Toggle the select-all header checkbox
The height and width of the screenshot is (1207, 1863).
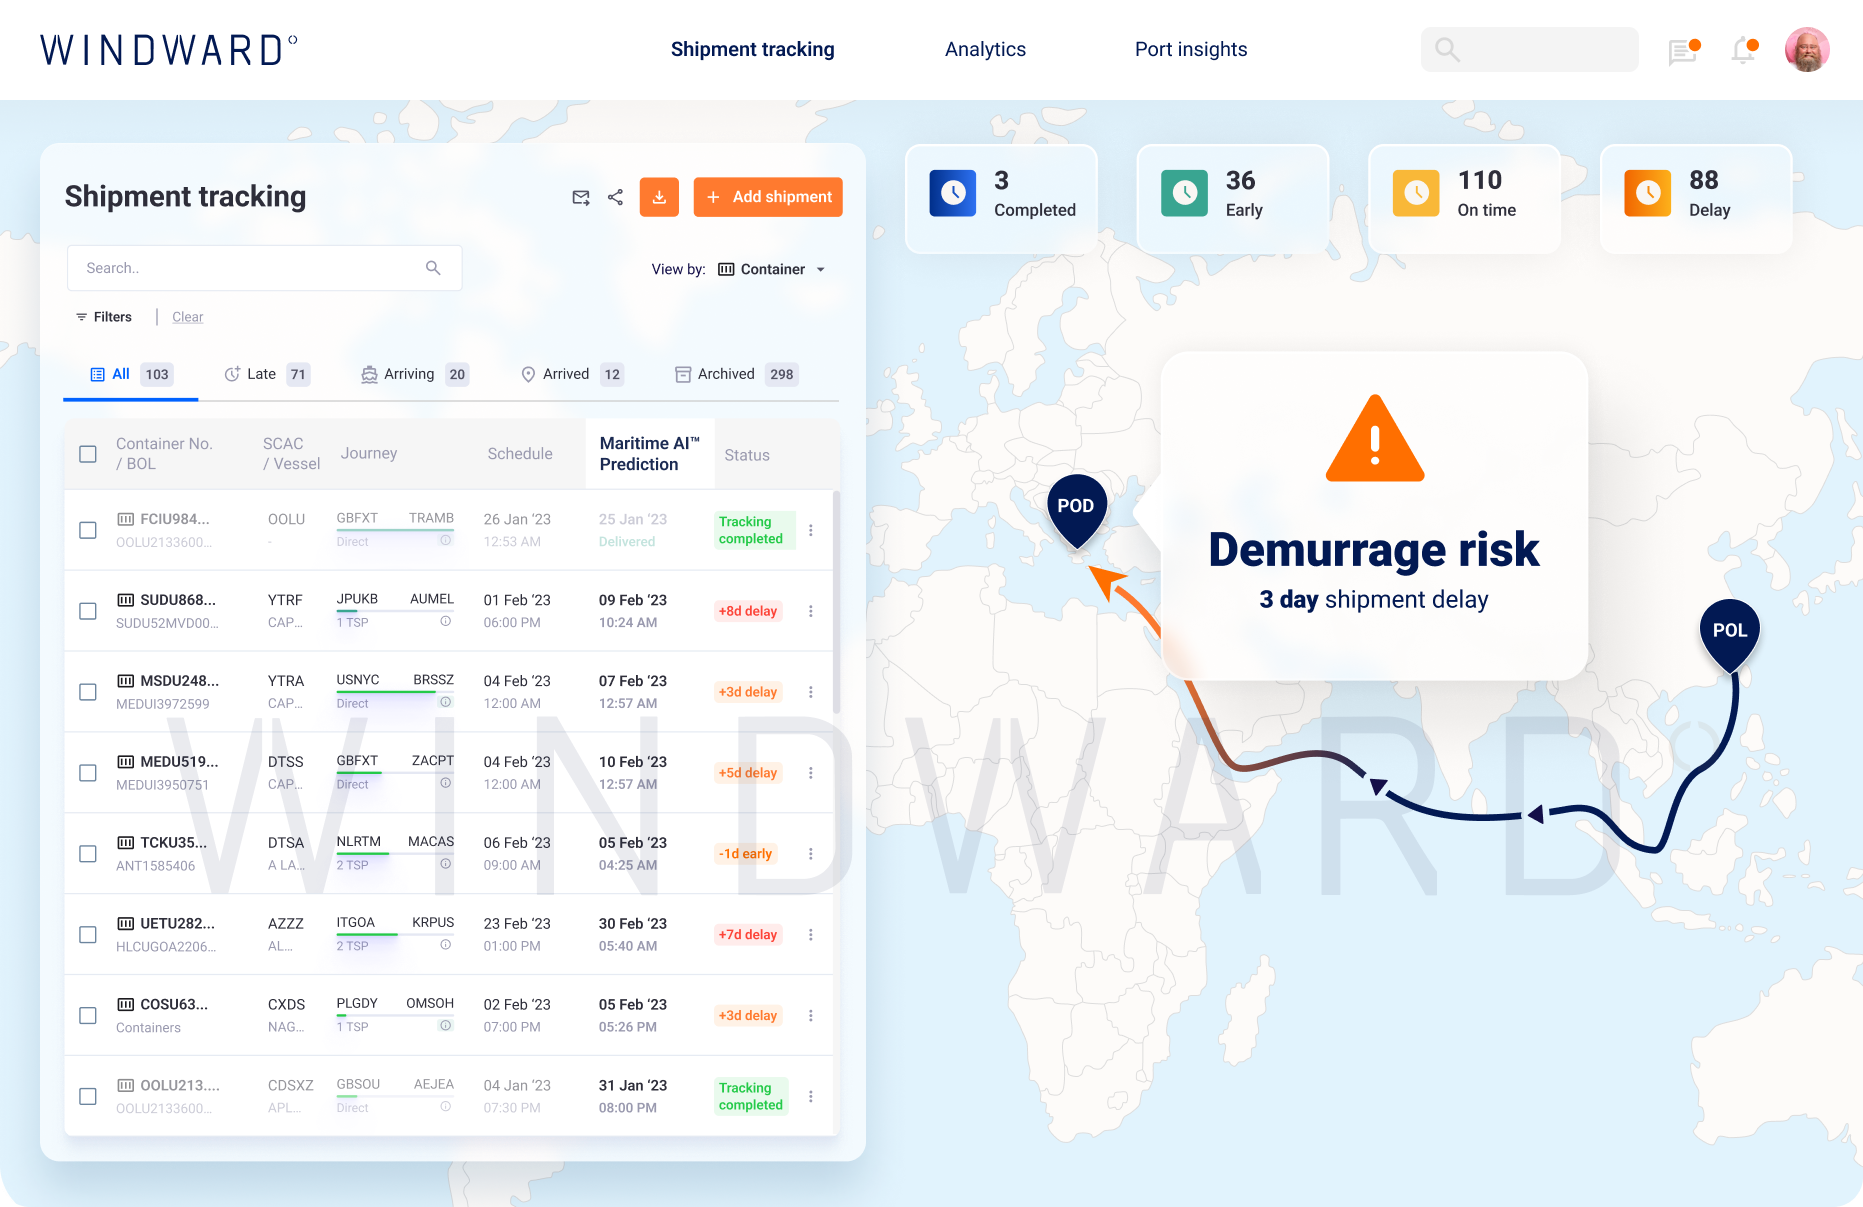point(88,454)
